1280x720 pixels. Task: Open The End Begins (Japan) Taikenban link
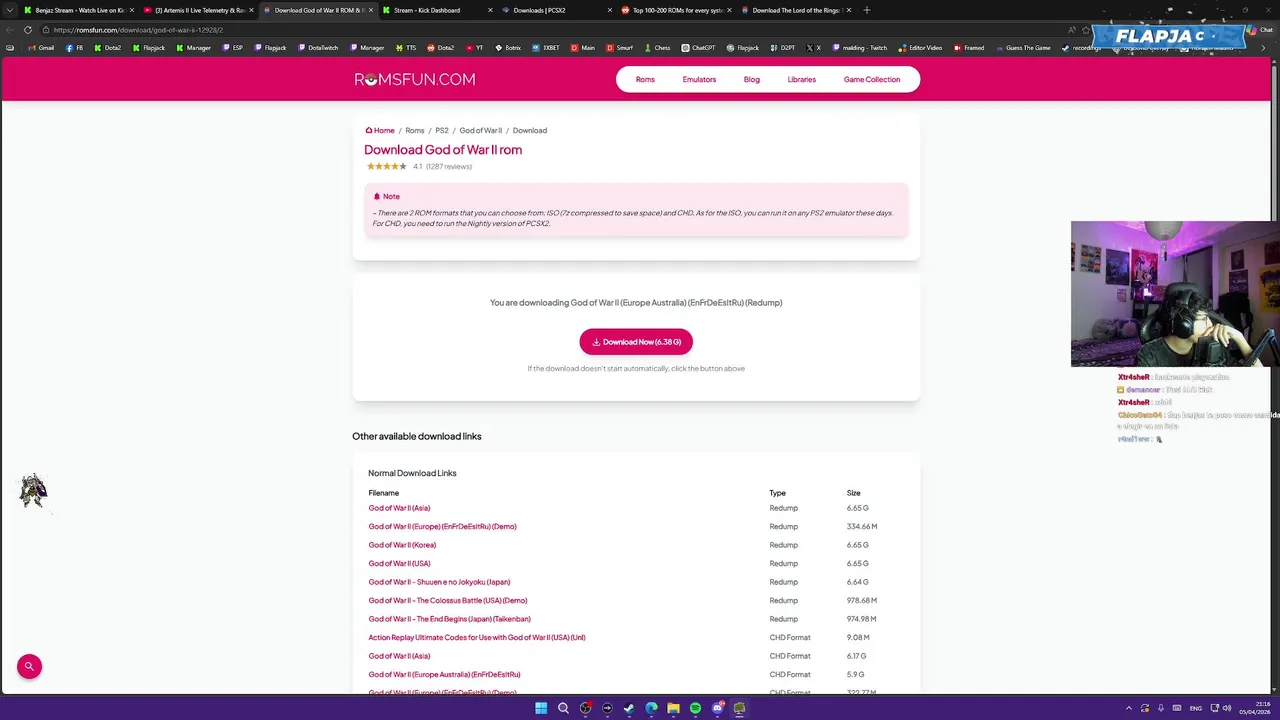[449, 619]
